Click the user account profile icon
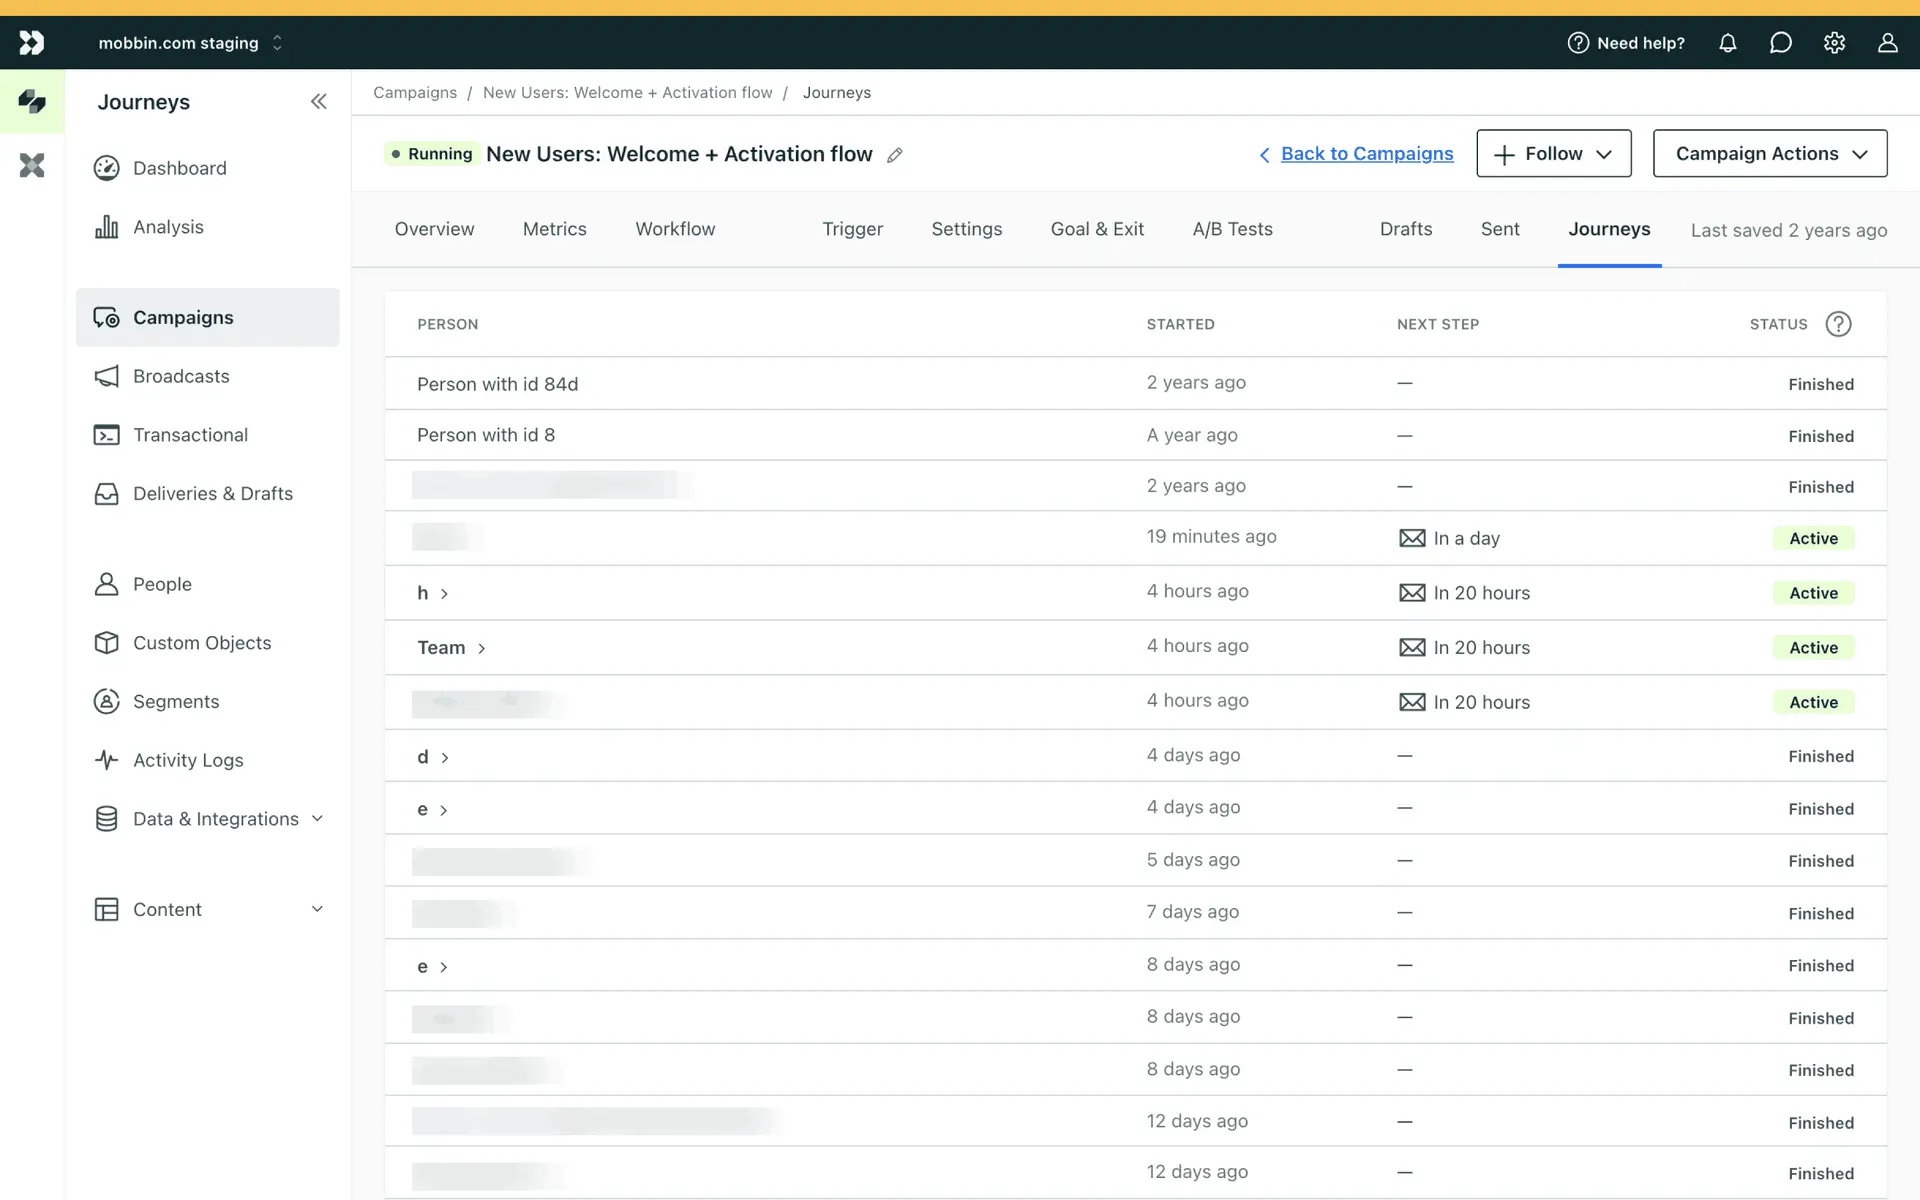 coord(1887,43)
